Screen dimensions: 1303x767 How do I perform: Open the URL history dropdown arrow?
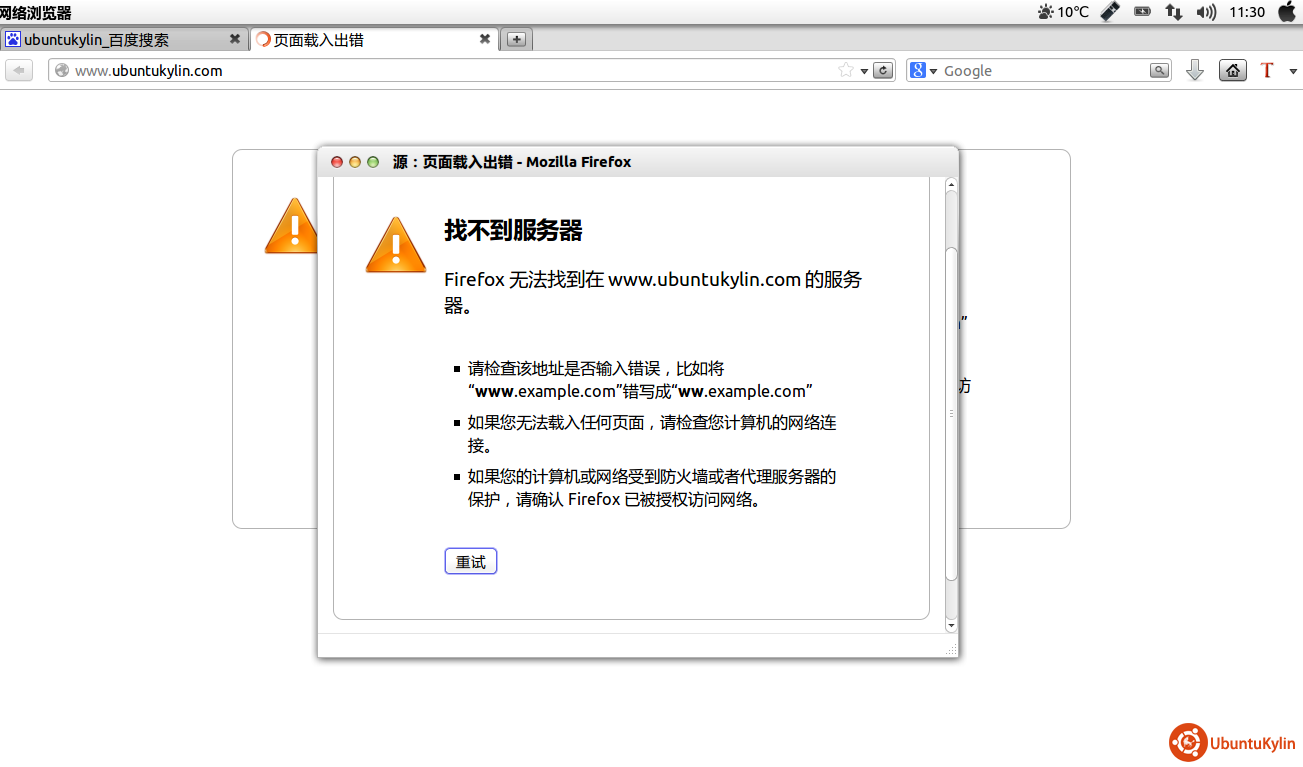[x=864, y=71]
